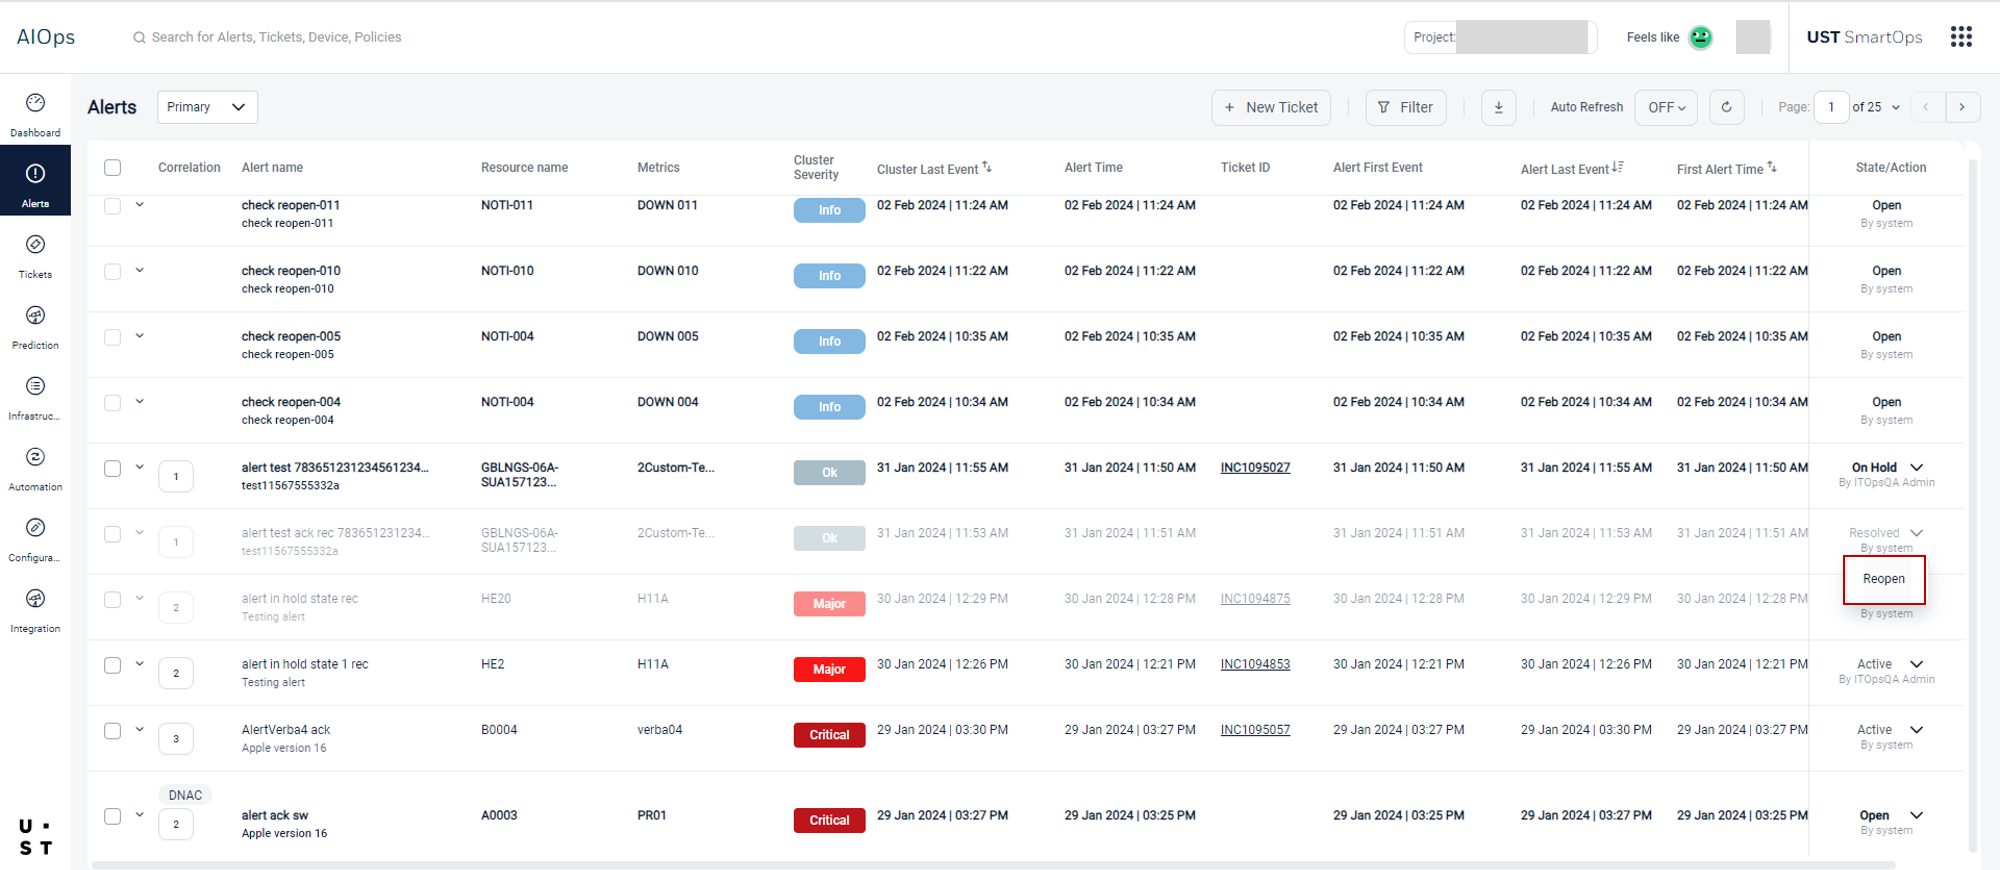Image resolution: width=2000 pixels, height=870 pixels.
Task: Open the Automation sidebar icon
Action: tap(35, 458)
